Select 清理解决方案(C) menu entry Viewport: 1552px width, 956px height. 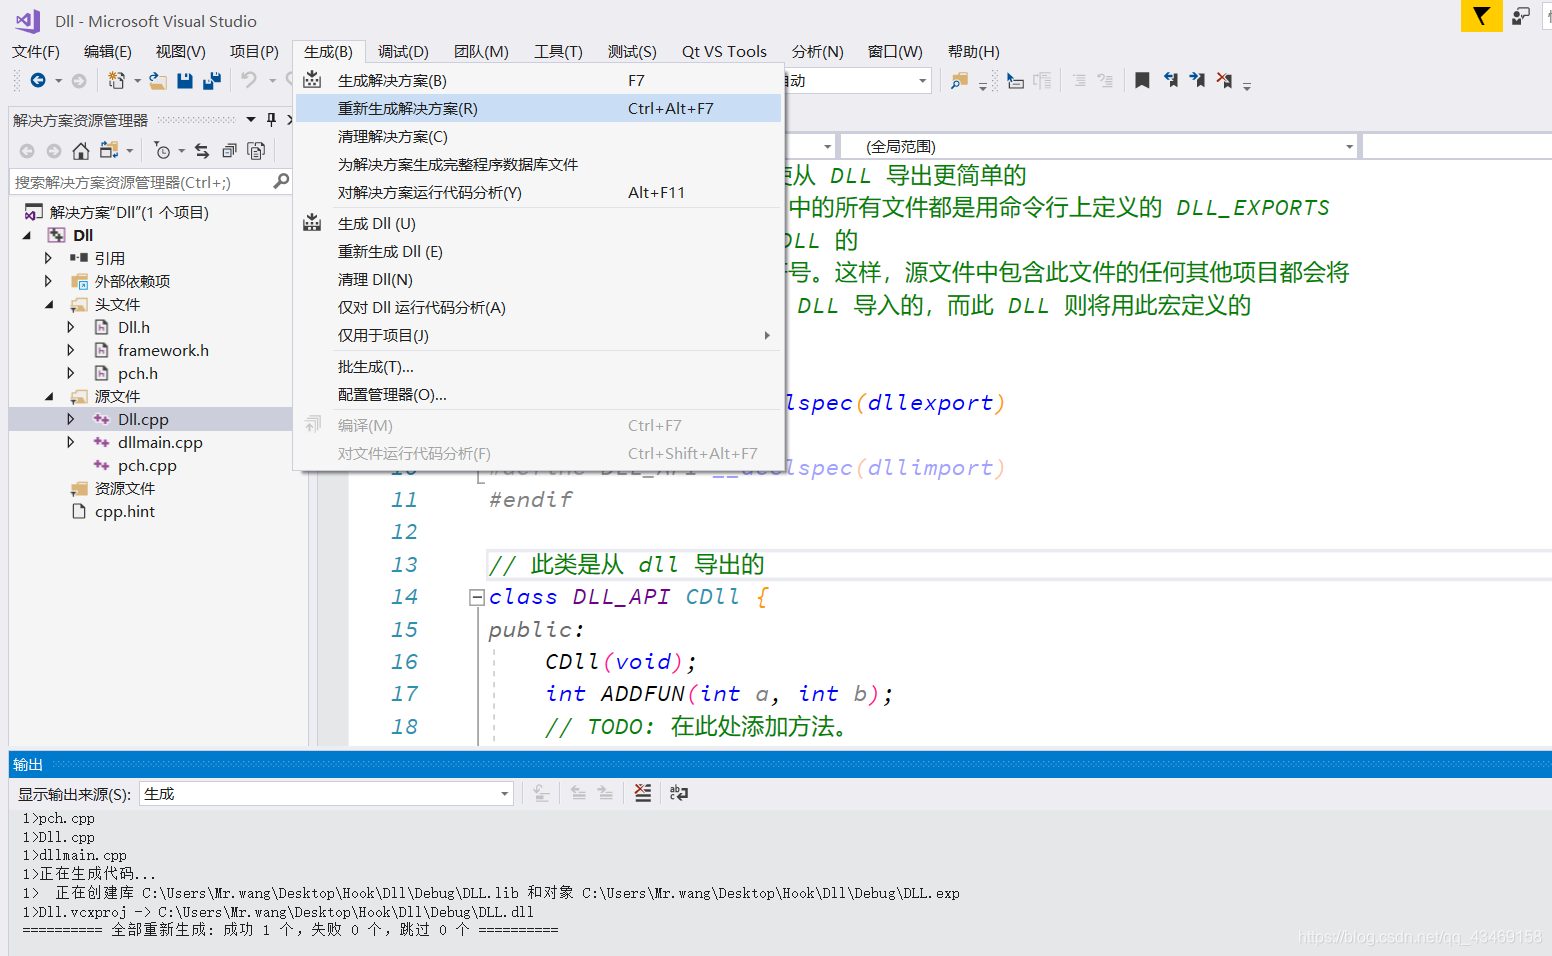[538, 136]
